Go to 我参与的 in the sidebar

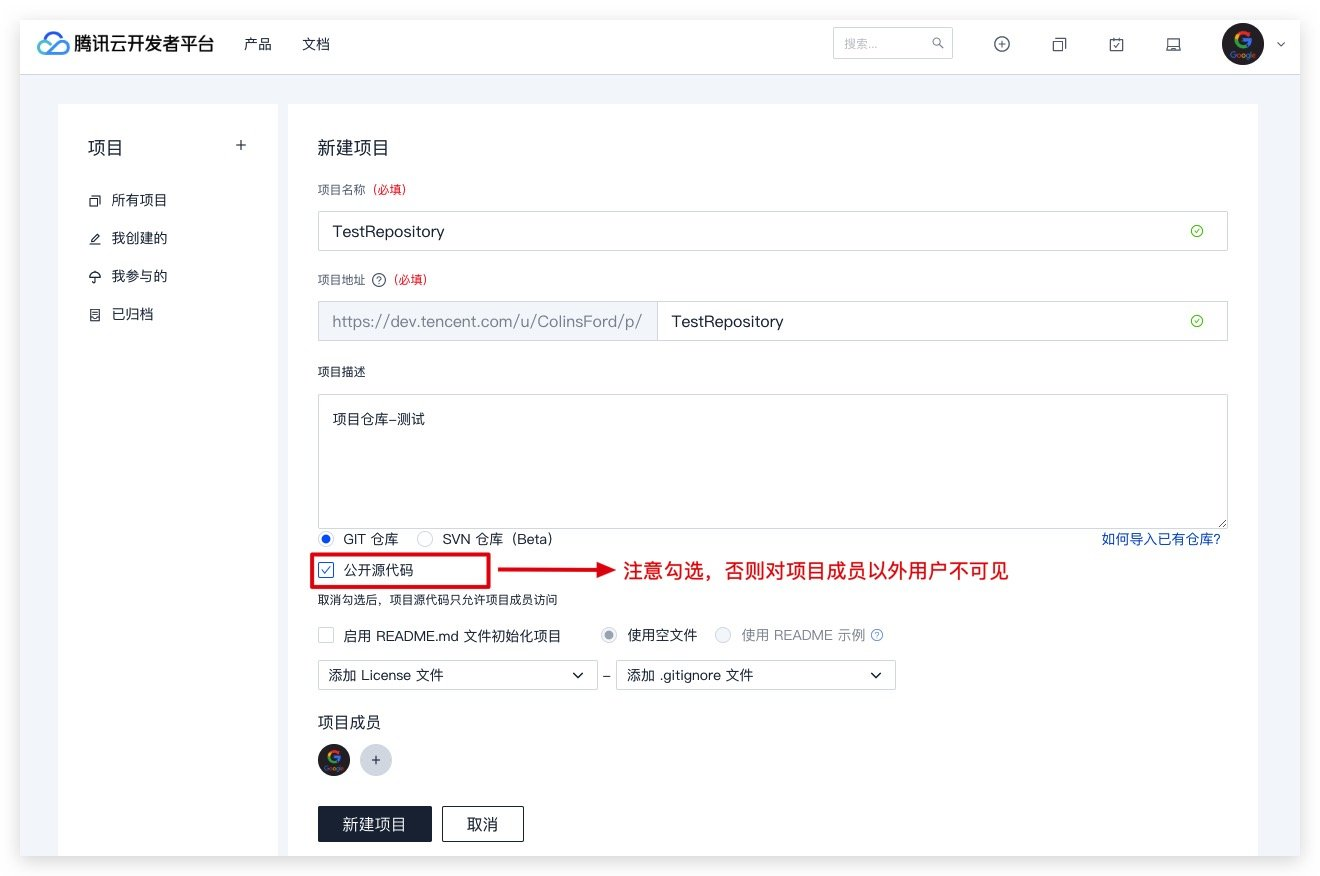[139, 277]
